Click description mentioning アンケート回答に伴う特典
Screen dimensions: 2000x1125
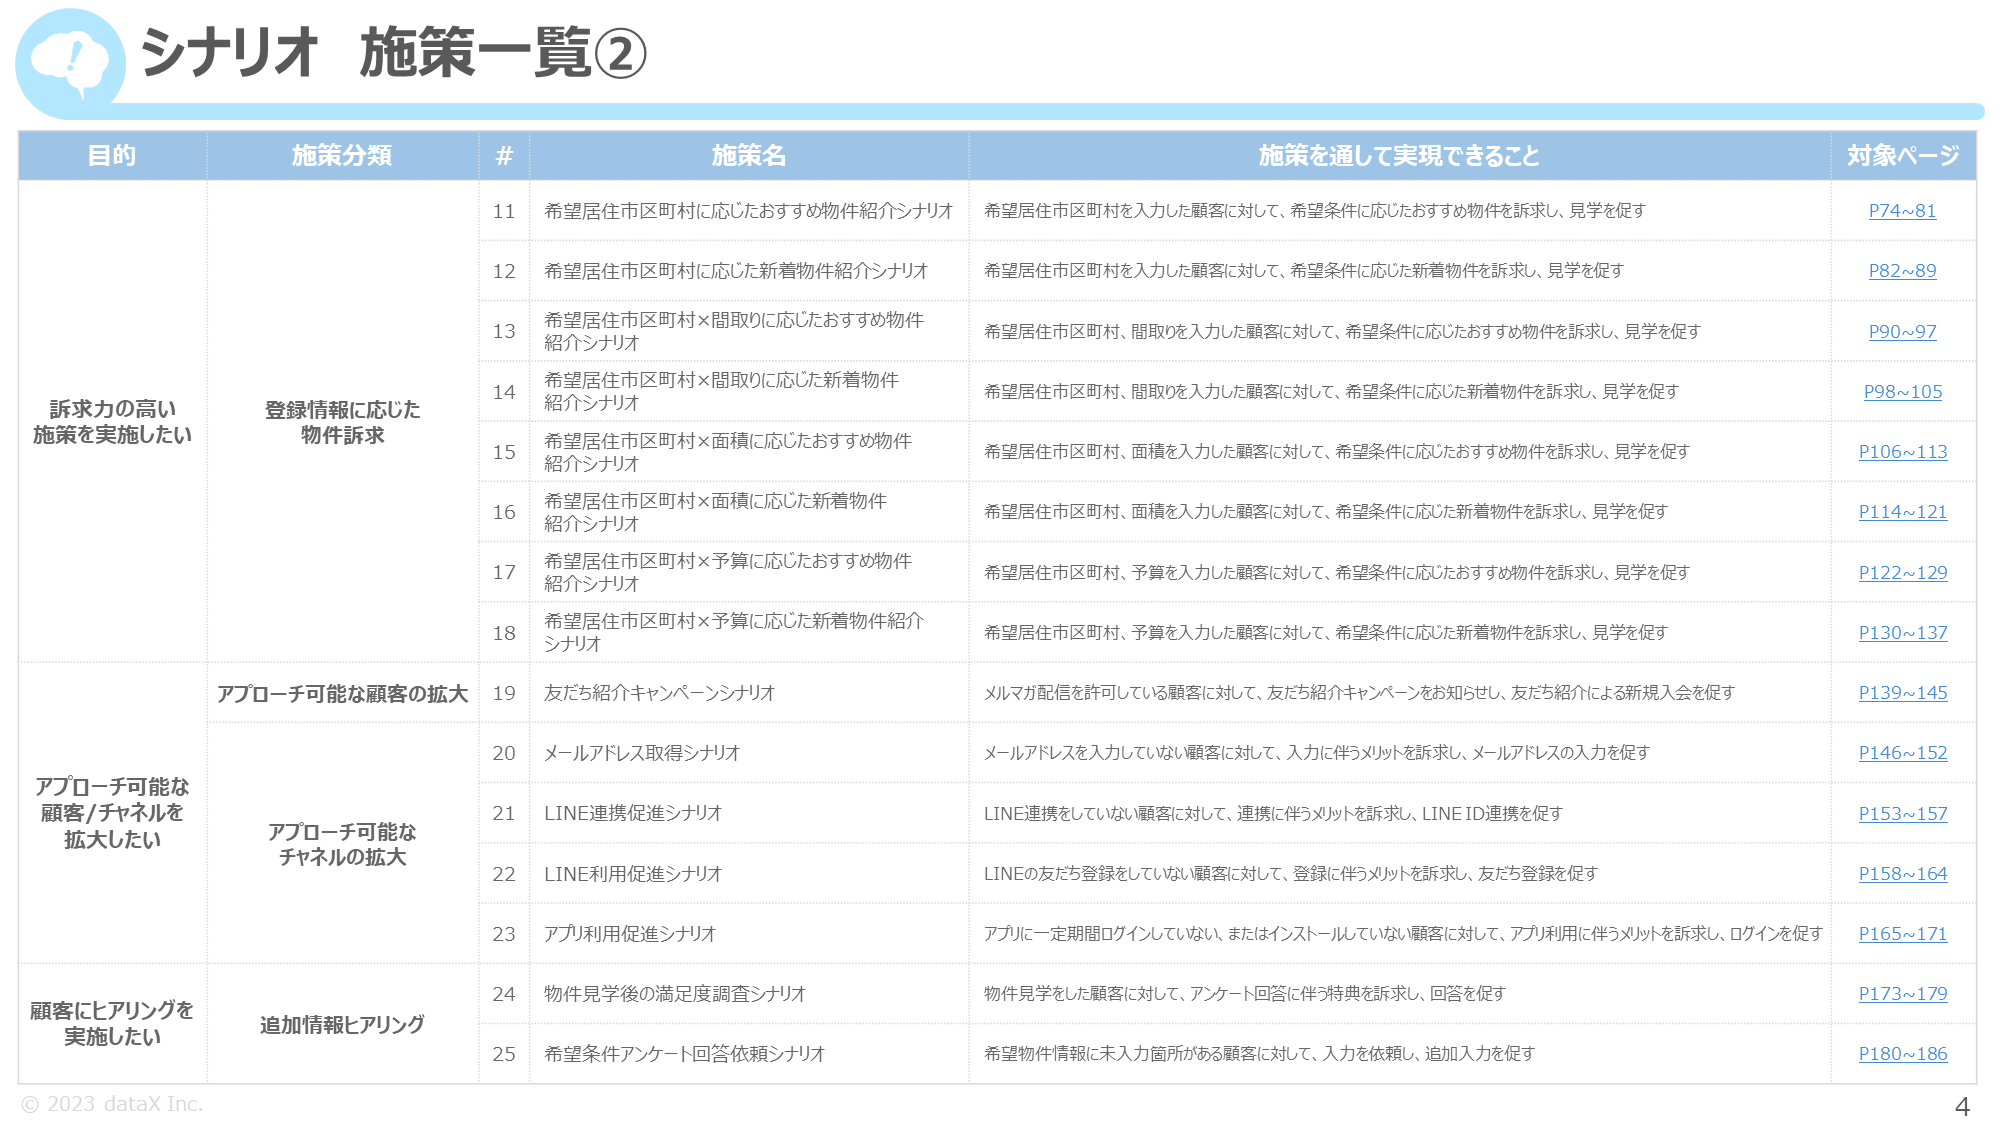click(1244, 994)
